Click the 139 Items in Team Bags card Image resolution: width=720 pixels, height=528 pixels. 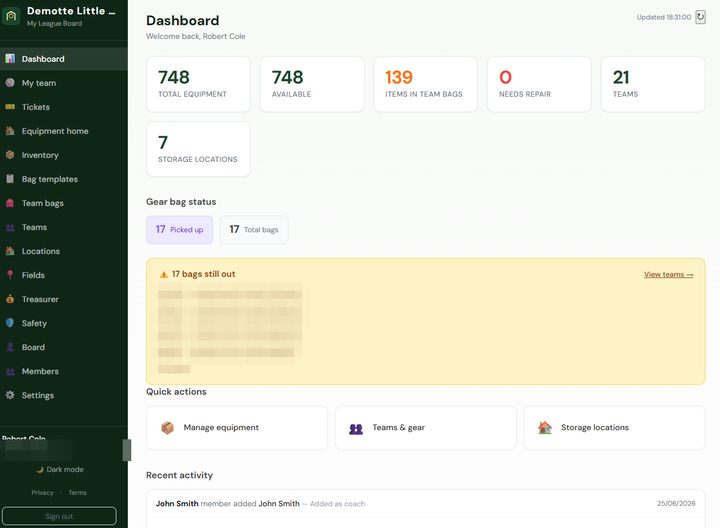pyautogui.click(x=426, y=84)
